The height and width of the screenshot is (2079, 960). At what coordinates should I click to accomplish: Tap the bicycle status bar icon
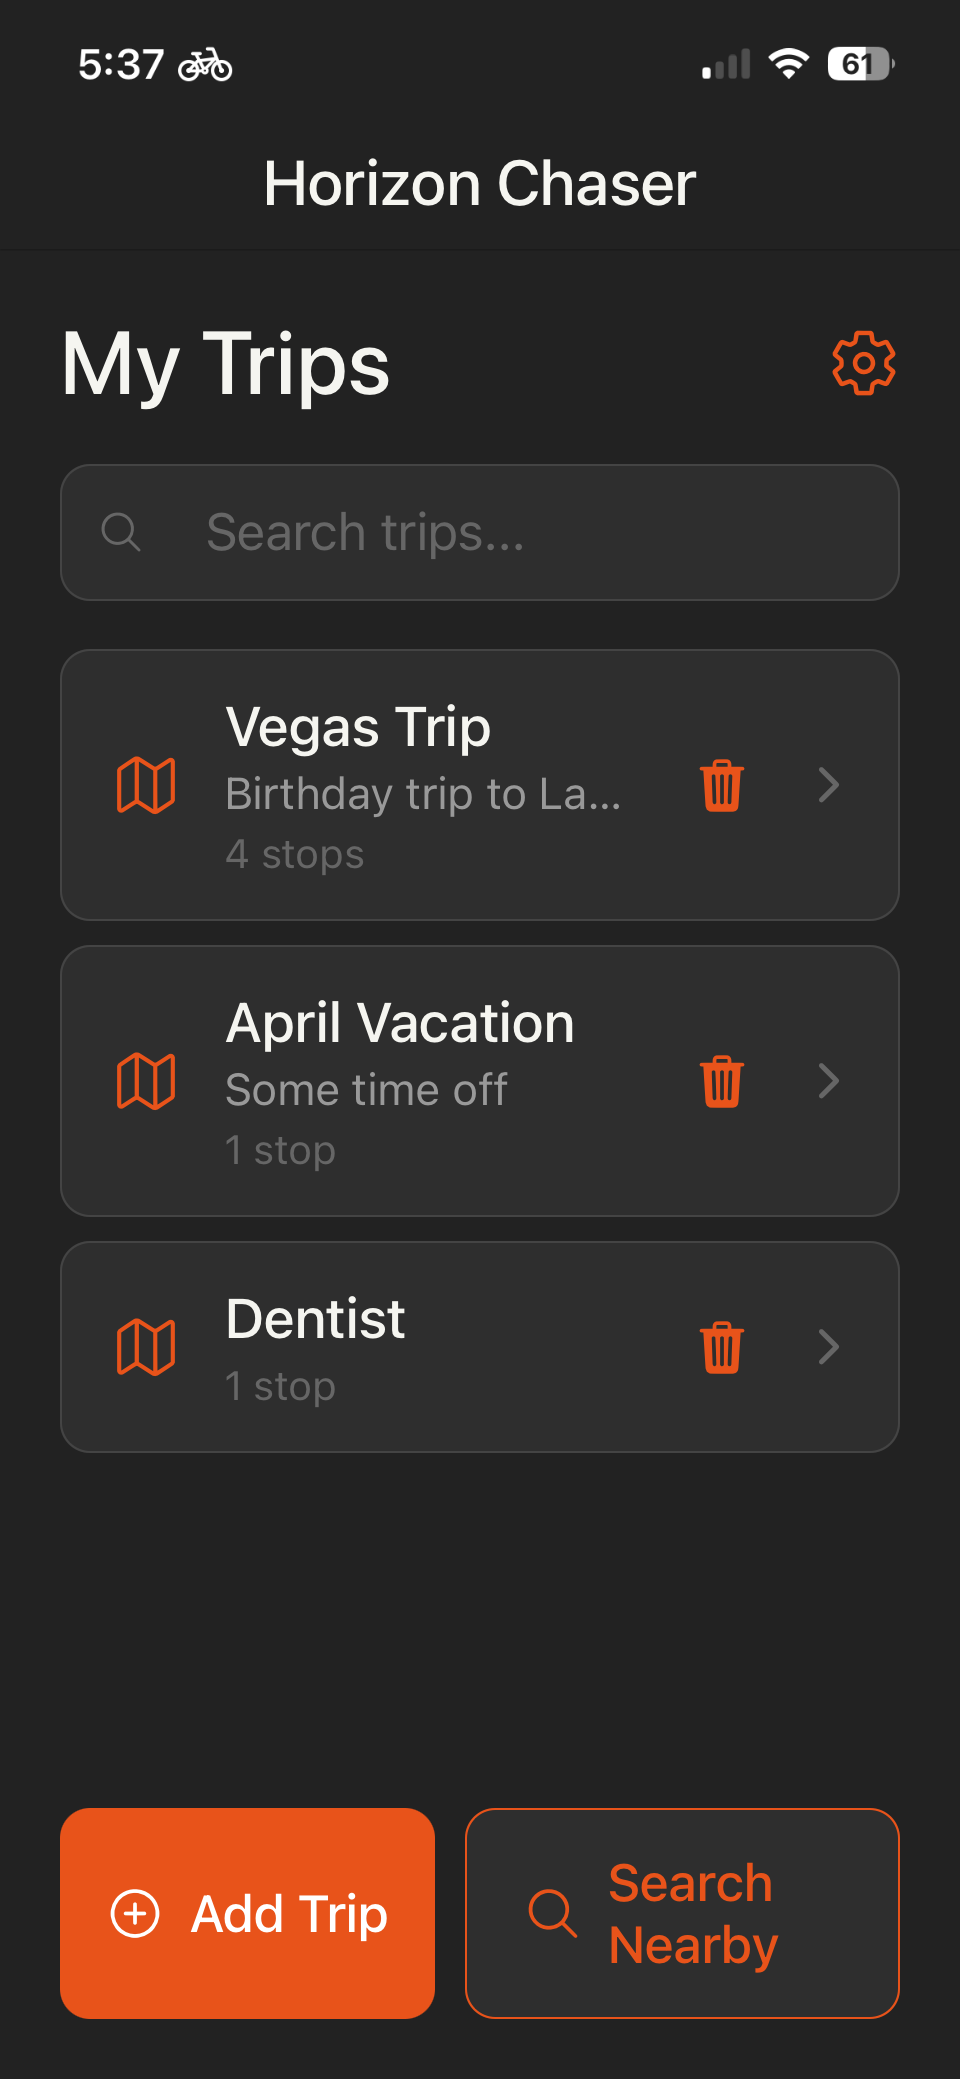tap(205, 65)
